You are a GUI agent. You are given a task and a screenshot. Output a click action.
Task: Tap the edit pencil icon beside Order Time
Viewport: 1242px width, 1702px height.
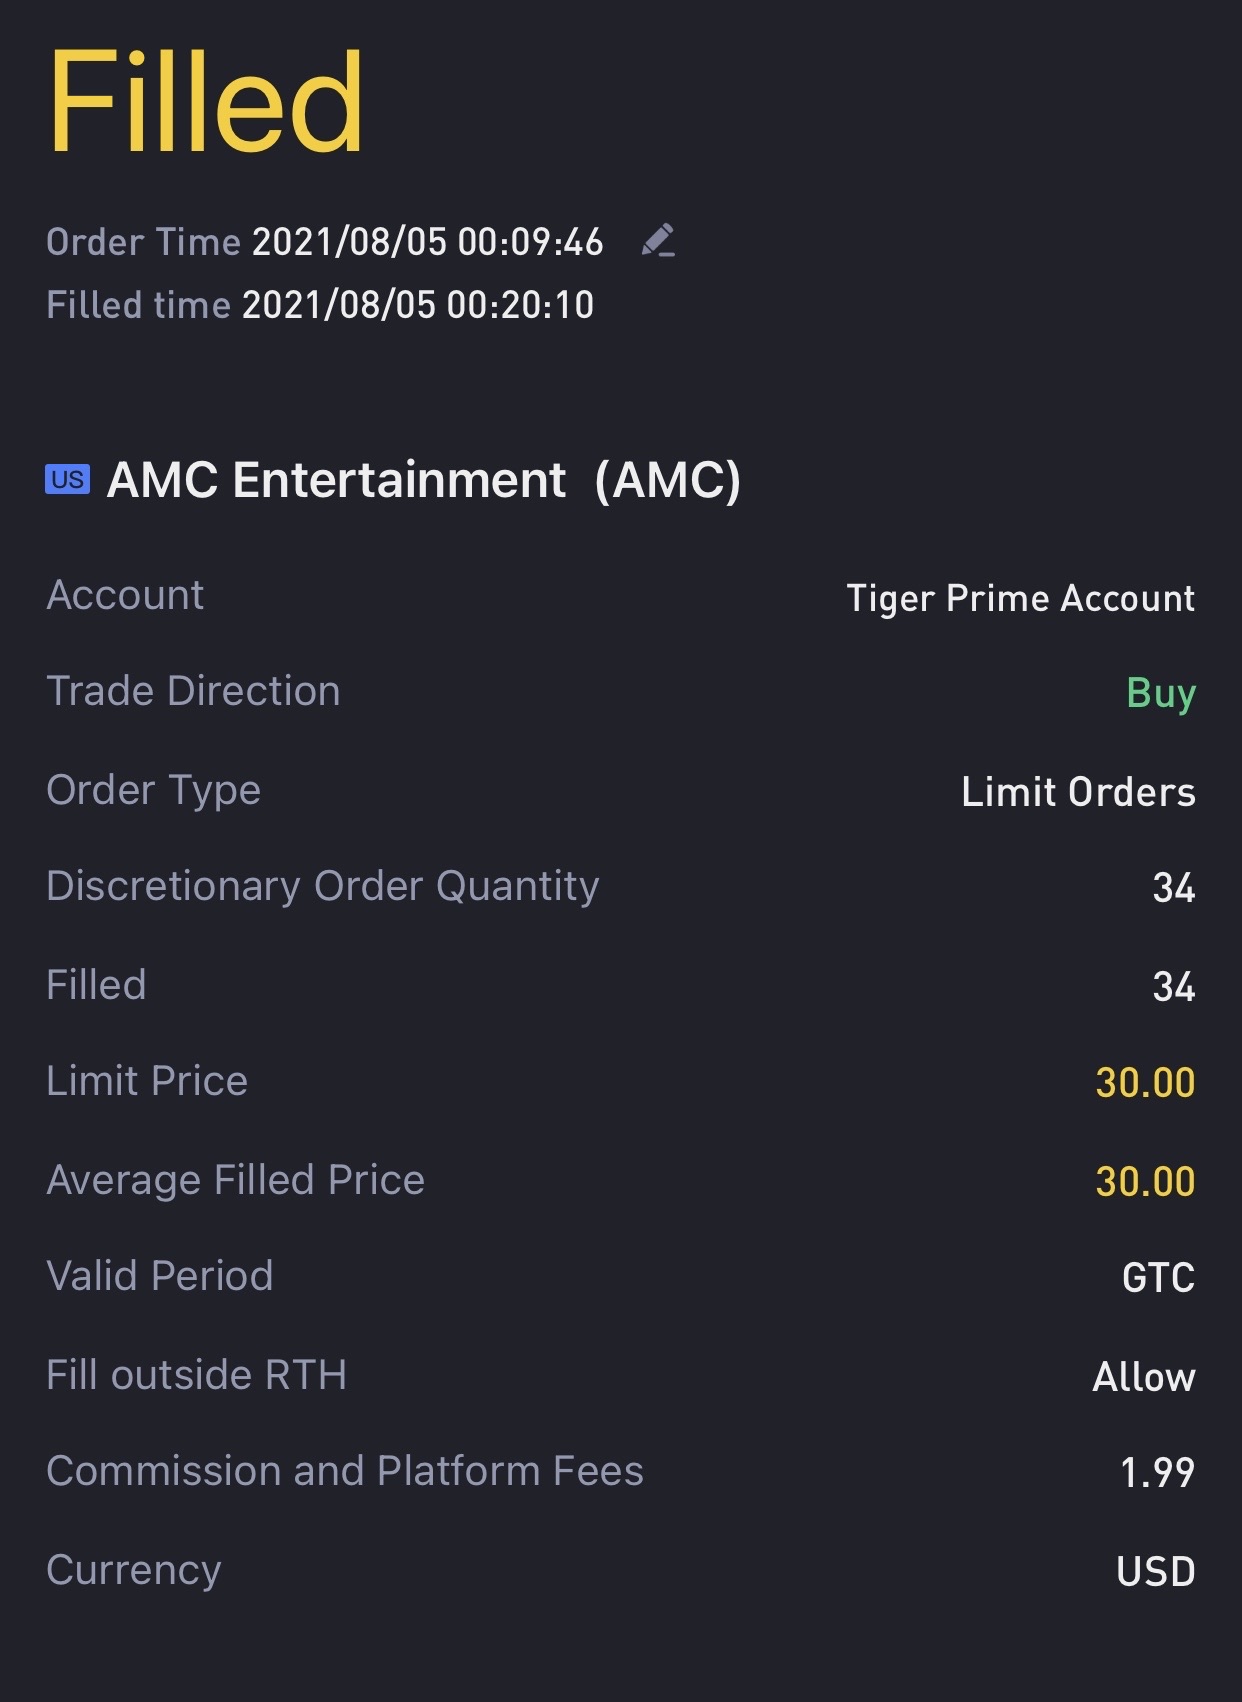coord(658,241)
